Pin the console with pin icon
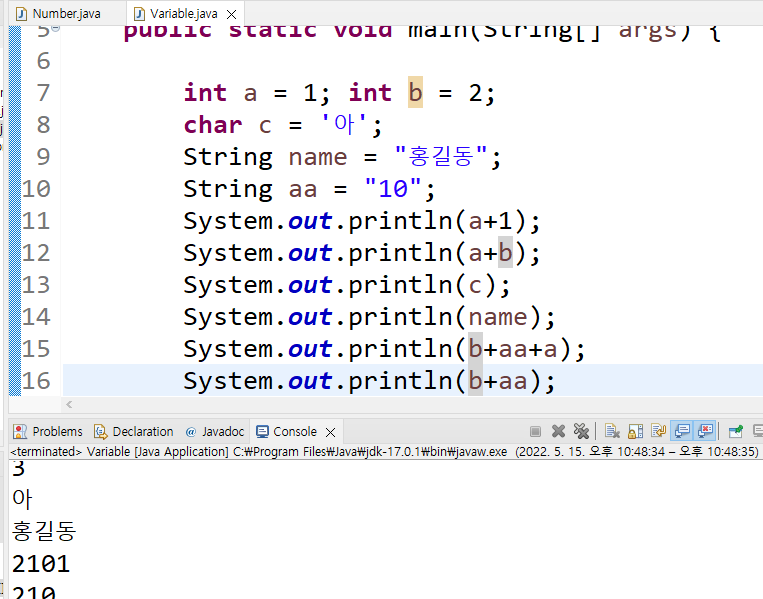The height and width of the screenshot is (599, 763). (736, 431)
